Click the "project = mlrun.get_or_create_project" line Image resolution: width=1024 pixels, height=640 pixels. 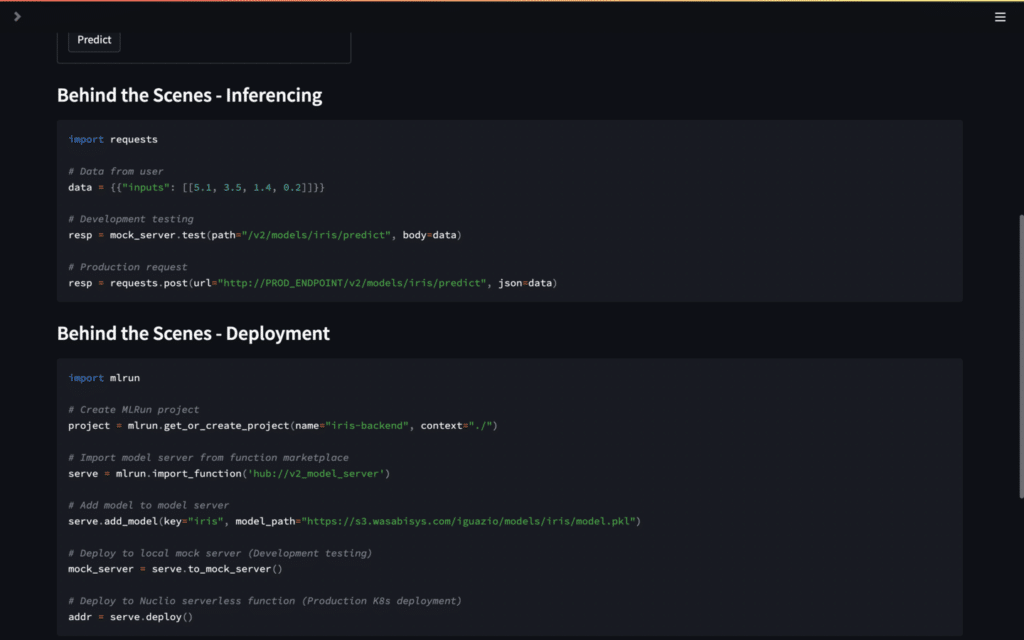[283, 426]
